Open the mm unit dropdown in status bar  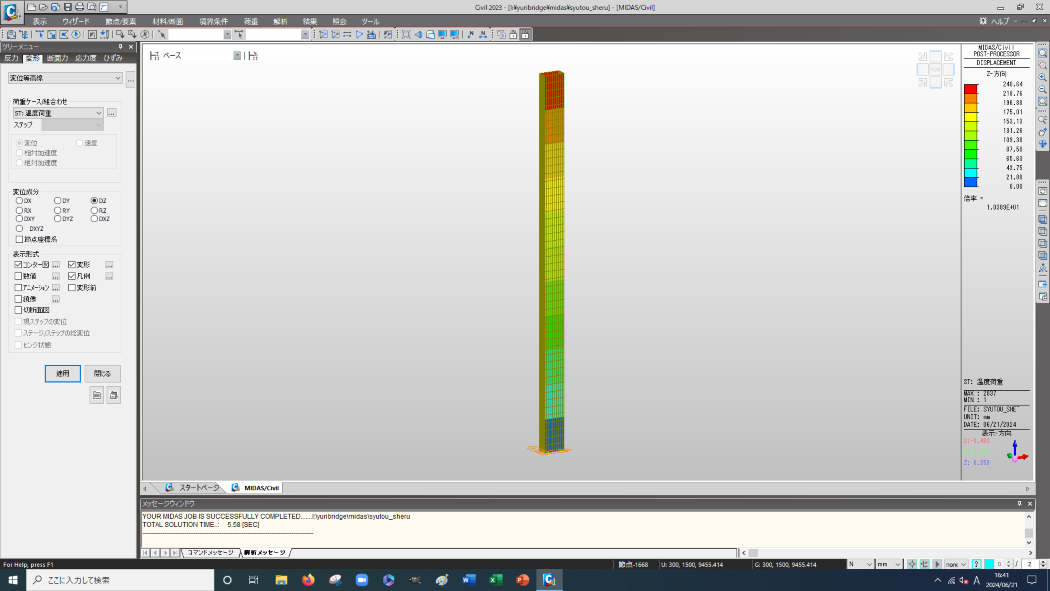click(897, 564)
